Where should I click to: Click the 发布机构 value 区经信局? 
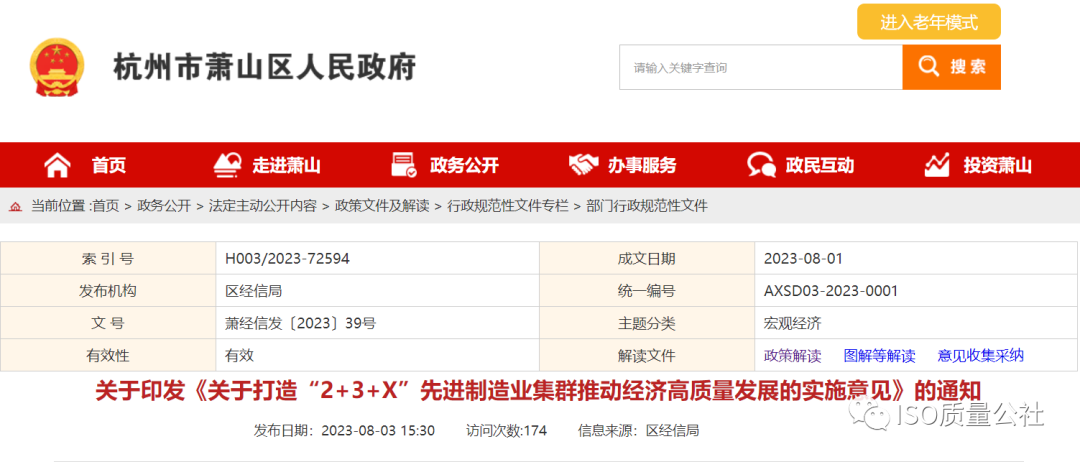253,291
